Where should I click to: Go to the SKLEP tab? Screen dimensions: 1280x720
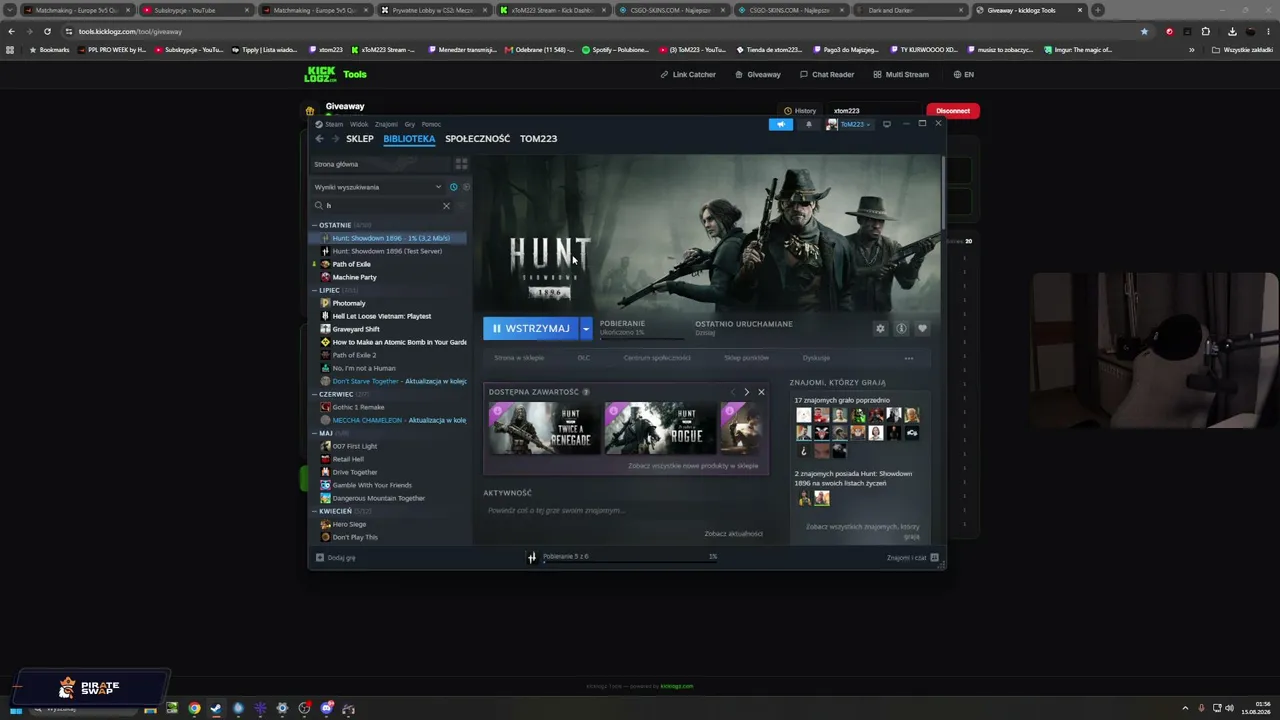coord(360,139)
